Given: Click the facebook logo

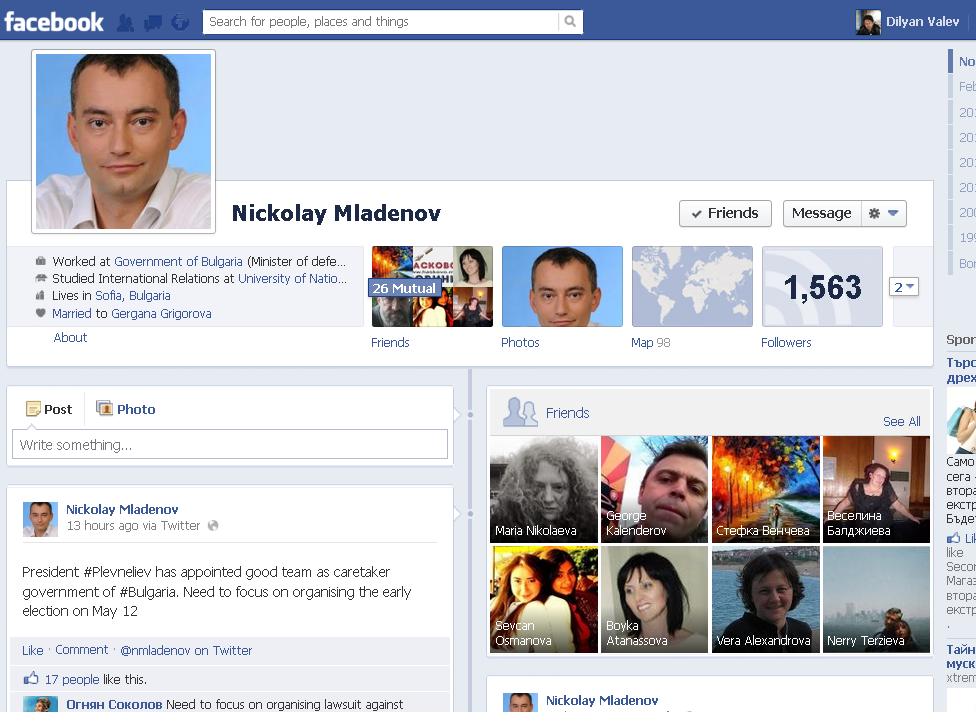Looking at the screenshot, I should coord(54,22).
